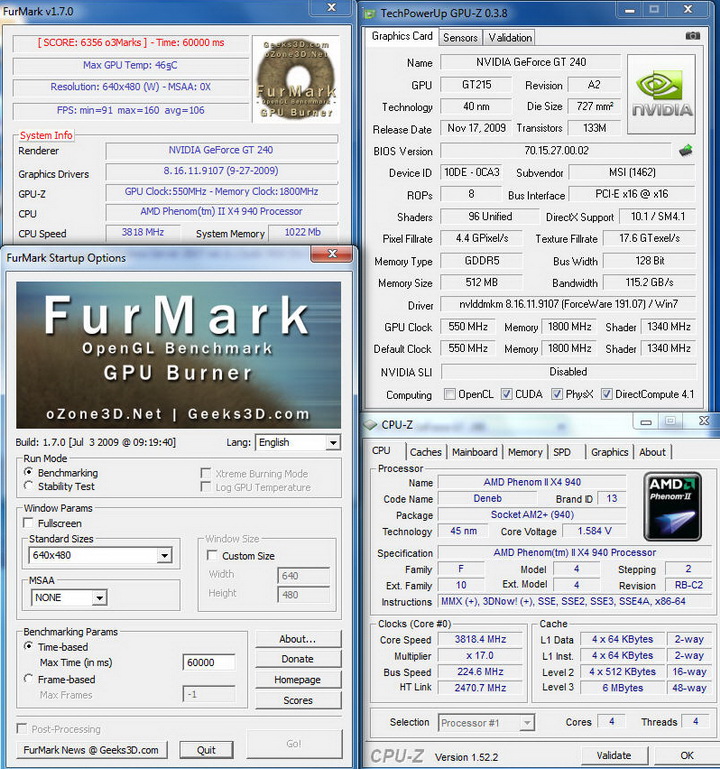
Task: Toggle Log GPU Temperature checkbox
Action: [x=206, y=487]
